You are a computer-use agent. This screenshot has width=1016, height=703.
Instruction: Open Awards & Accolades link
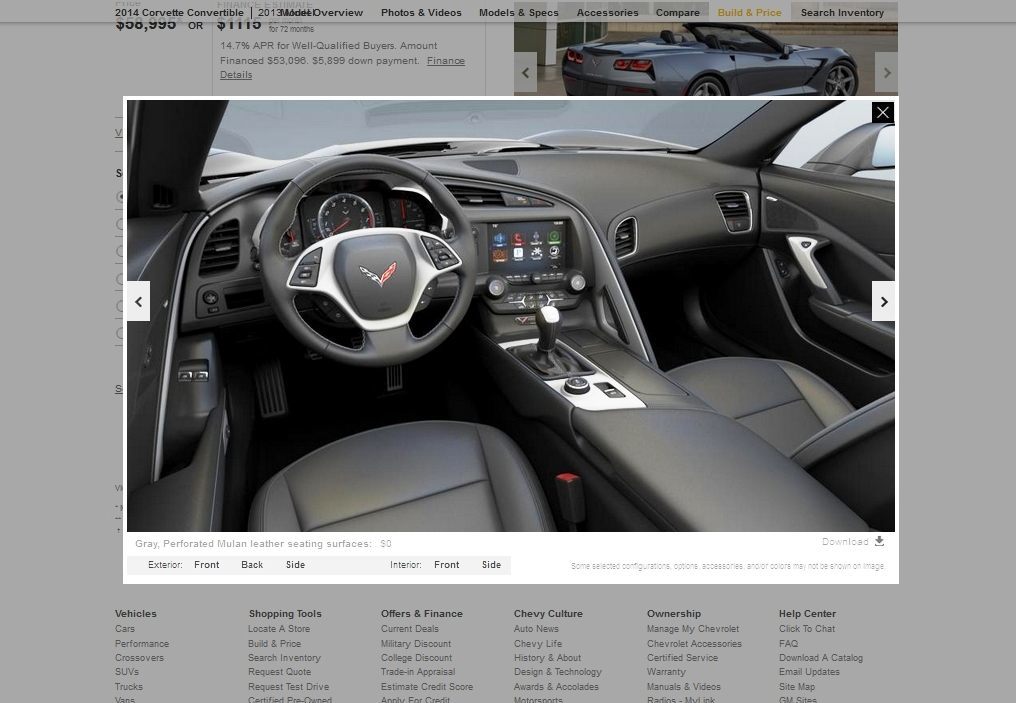pyautogui.click(x=557, y=687)
